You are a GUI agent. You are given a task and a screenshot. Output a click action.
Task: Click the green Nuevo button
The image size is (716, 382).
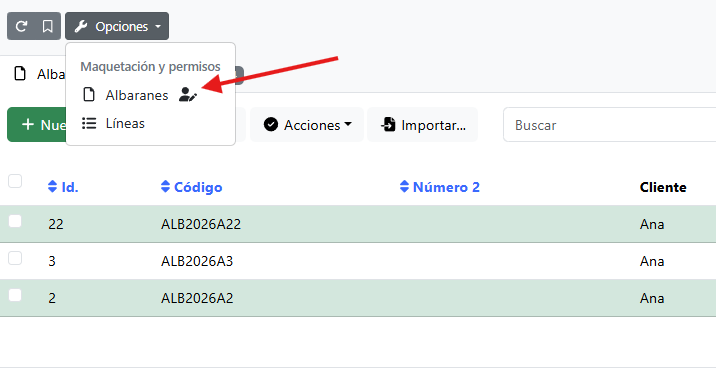click(37, 125)
